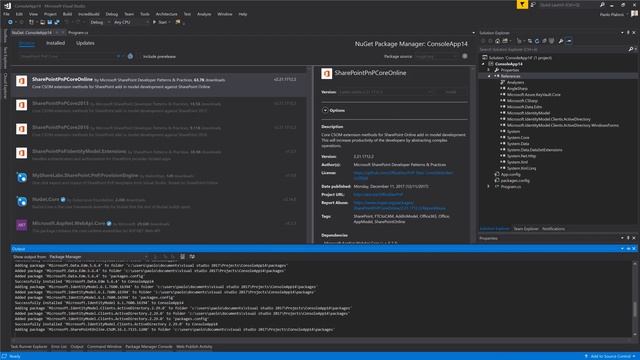This screenshot has width=640, height=360.
Task: Open the package License link
Action: click(403, 176)
